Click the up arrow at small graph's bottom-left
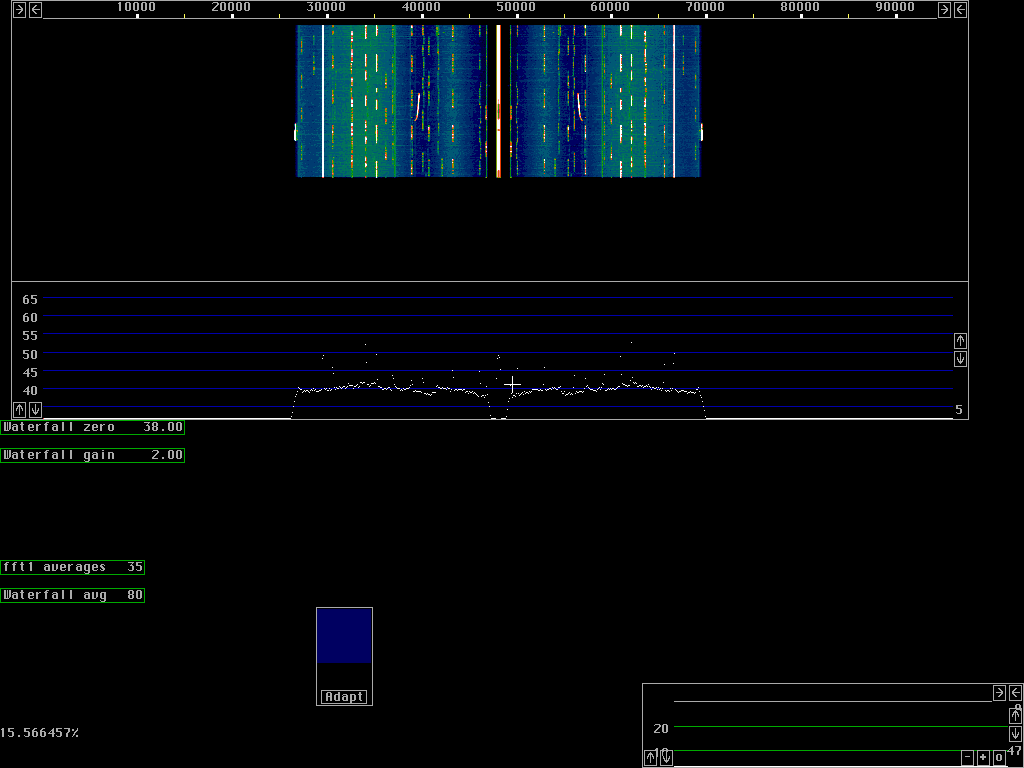1024x768 pixels. tap(650, 758)
